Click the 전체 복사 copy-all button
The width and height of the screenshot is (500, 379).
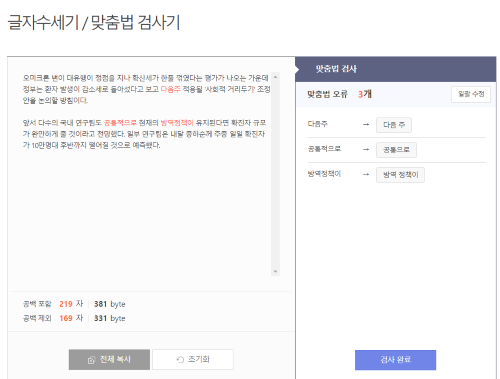pos(109,359)
